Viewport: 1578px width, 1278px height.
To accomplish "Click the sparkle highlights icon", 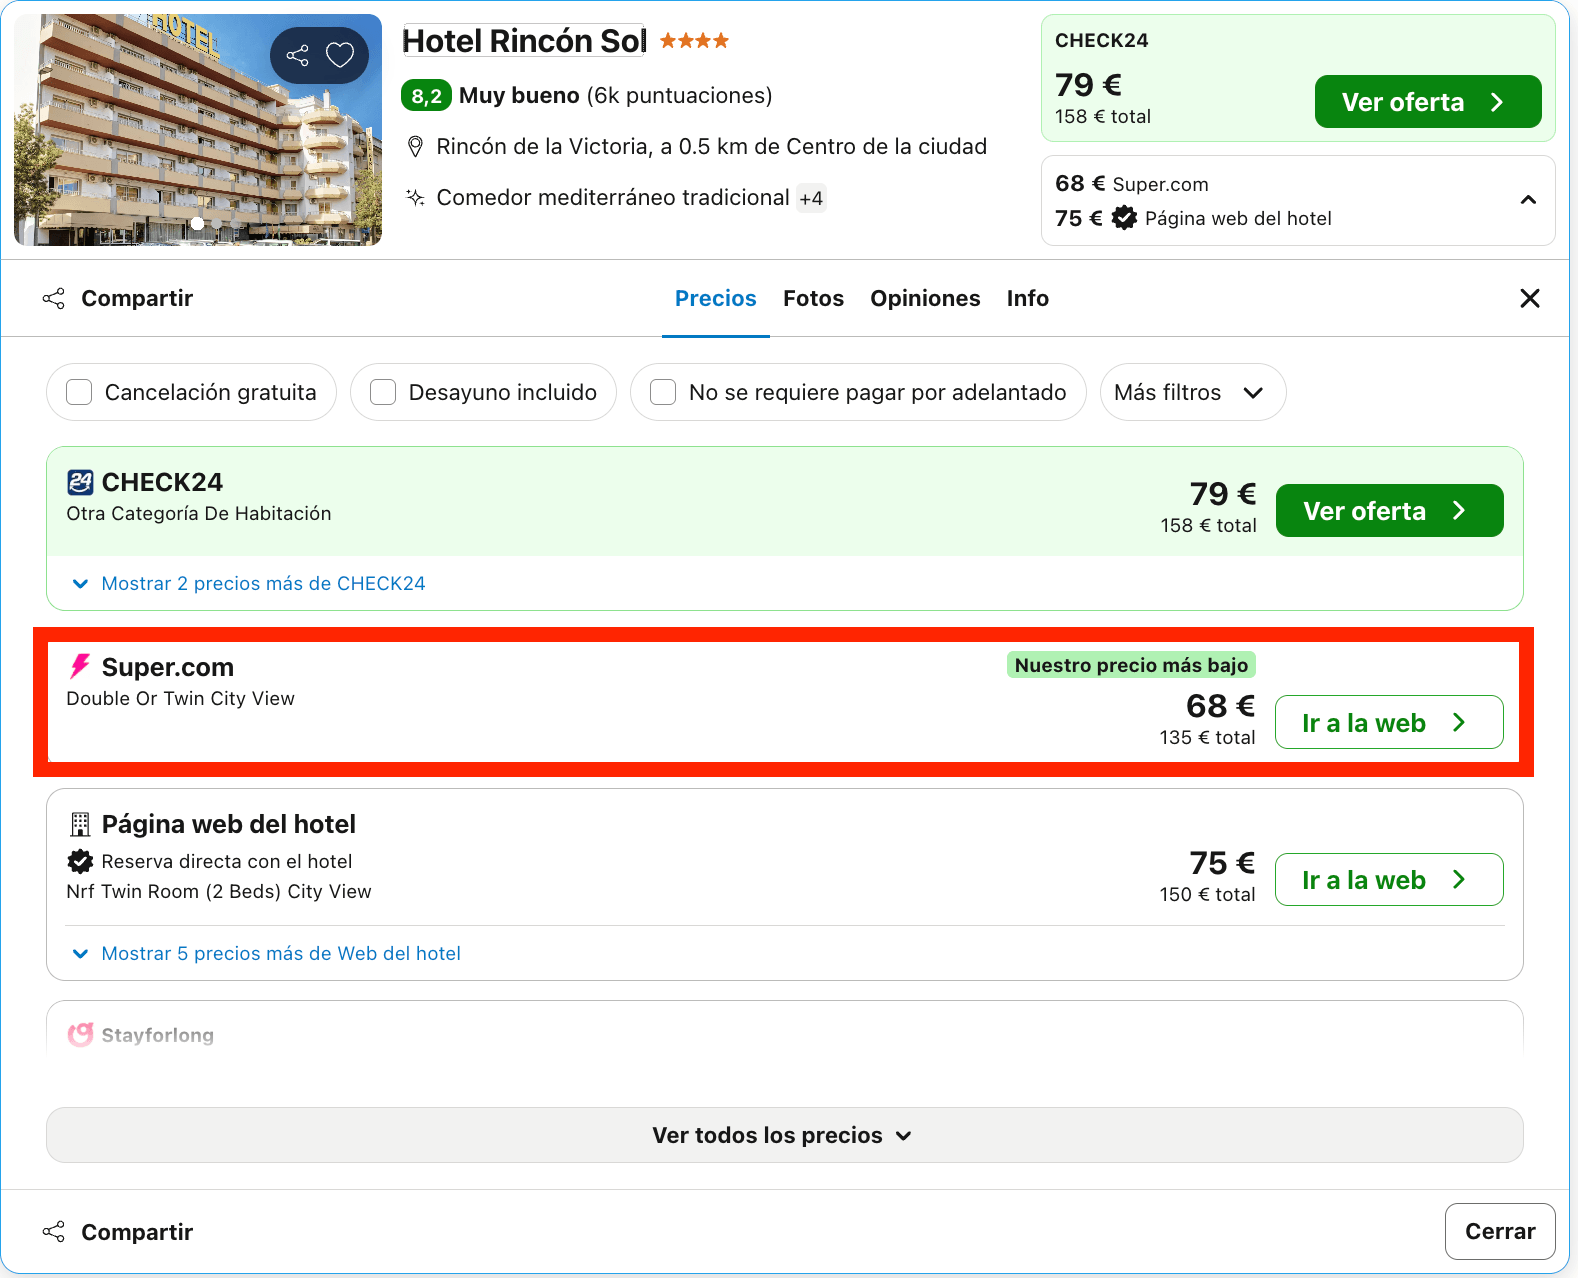I will click(x=416, y=197).
